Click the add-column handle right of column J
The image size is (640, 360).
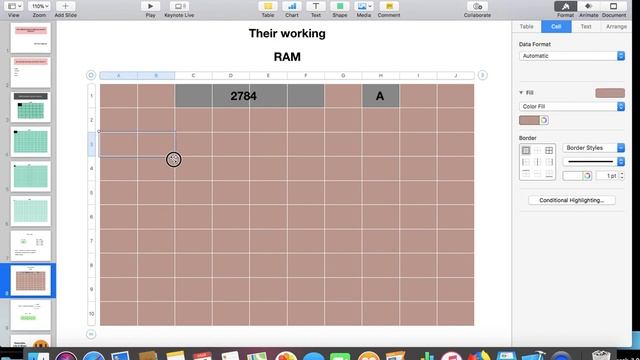coord(482,75)
